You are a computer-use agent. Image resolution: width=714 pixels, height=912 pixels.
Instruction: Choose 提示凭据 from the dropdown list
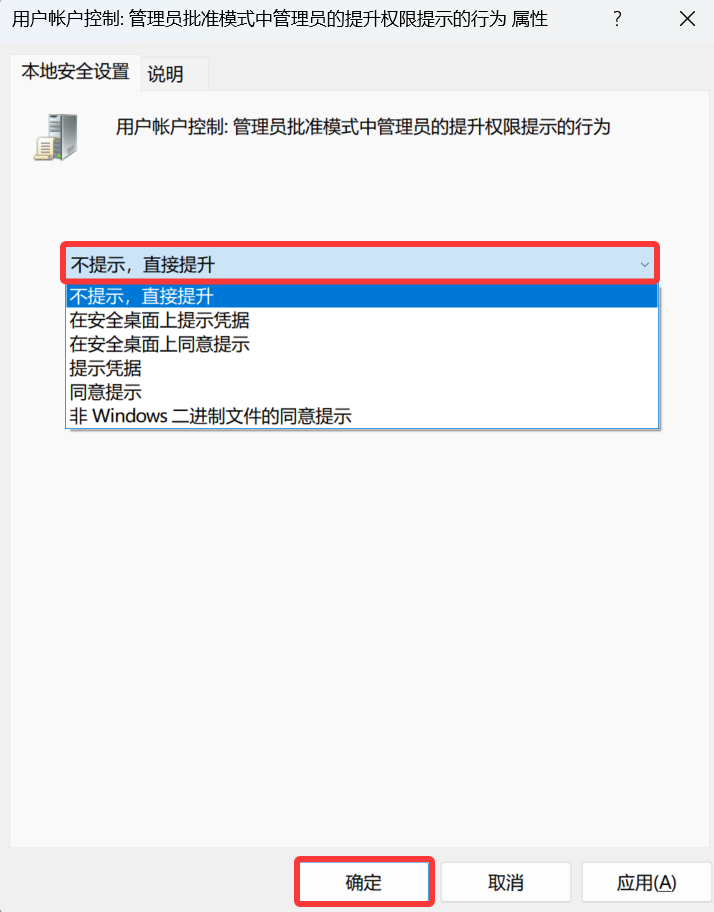click(105, 368)
